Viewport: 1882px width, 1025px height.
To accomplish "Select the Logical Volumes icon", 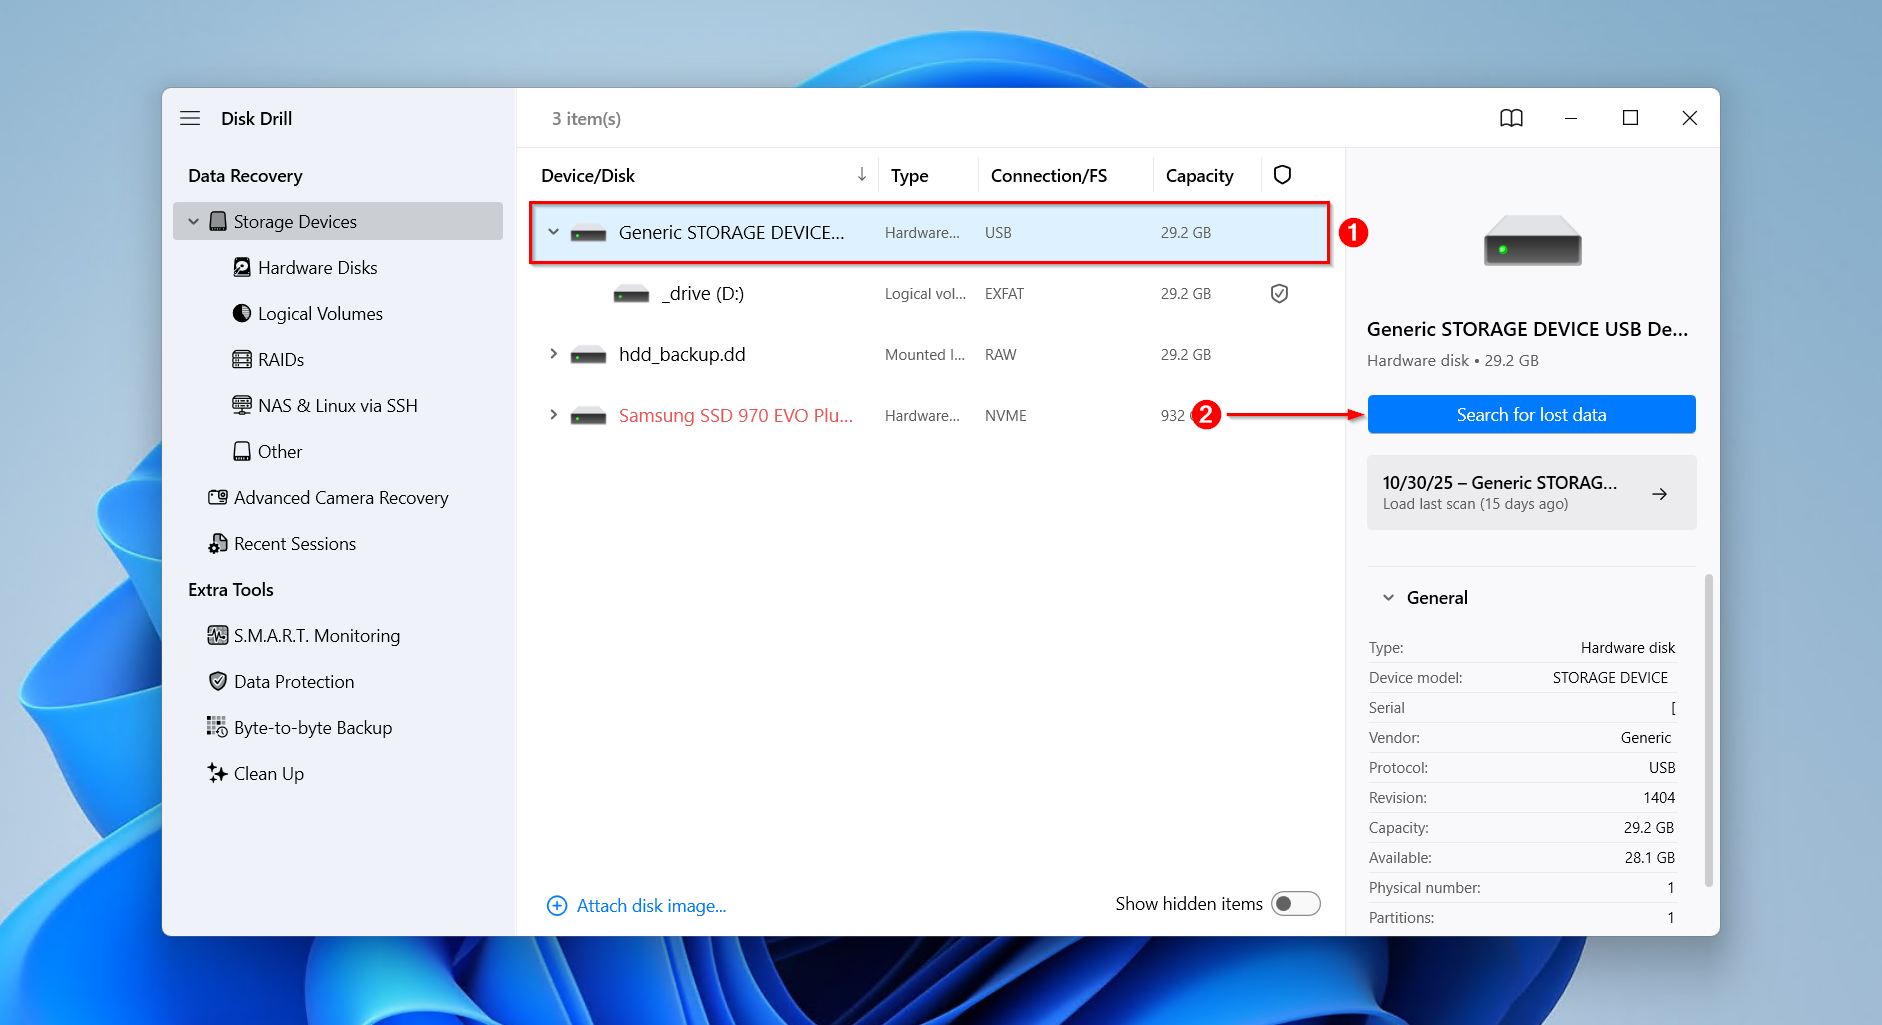I will [242, 313].
